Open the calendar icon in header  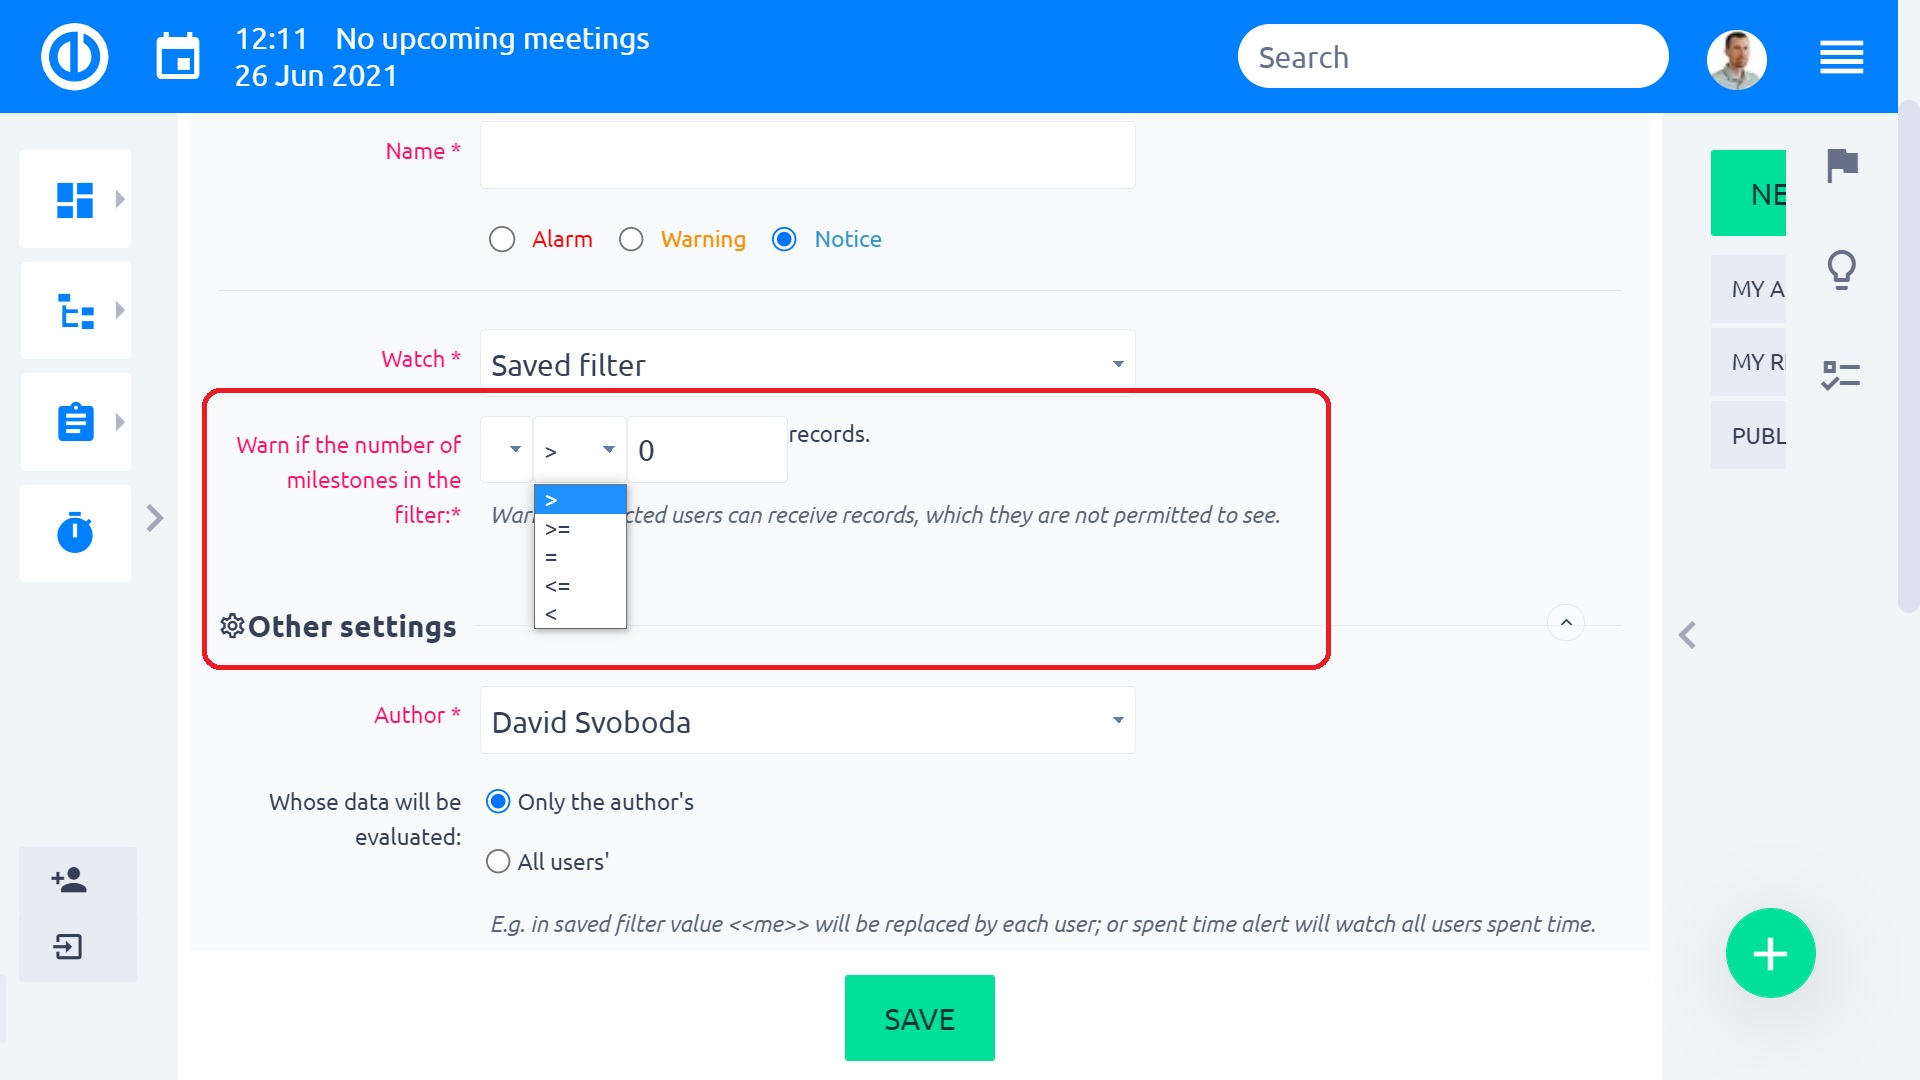click(x=178, y=57)
